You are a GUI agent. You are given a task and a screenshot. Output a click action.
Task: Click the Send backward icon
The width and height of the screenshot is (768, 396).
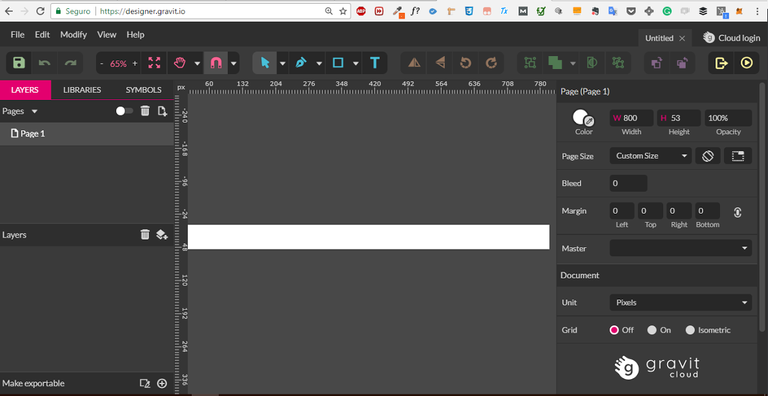point(682,63)
